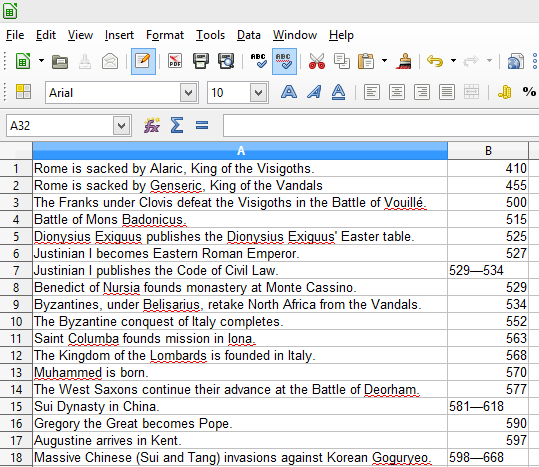Click the Print document icon
This screenshot has height=467, width=539.
coord(201,62)
